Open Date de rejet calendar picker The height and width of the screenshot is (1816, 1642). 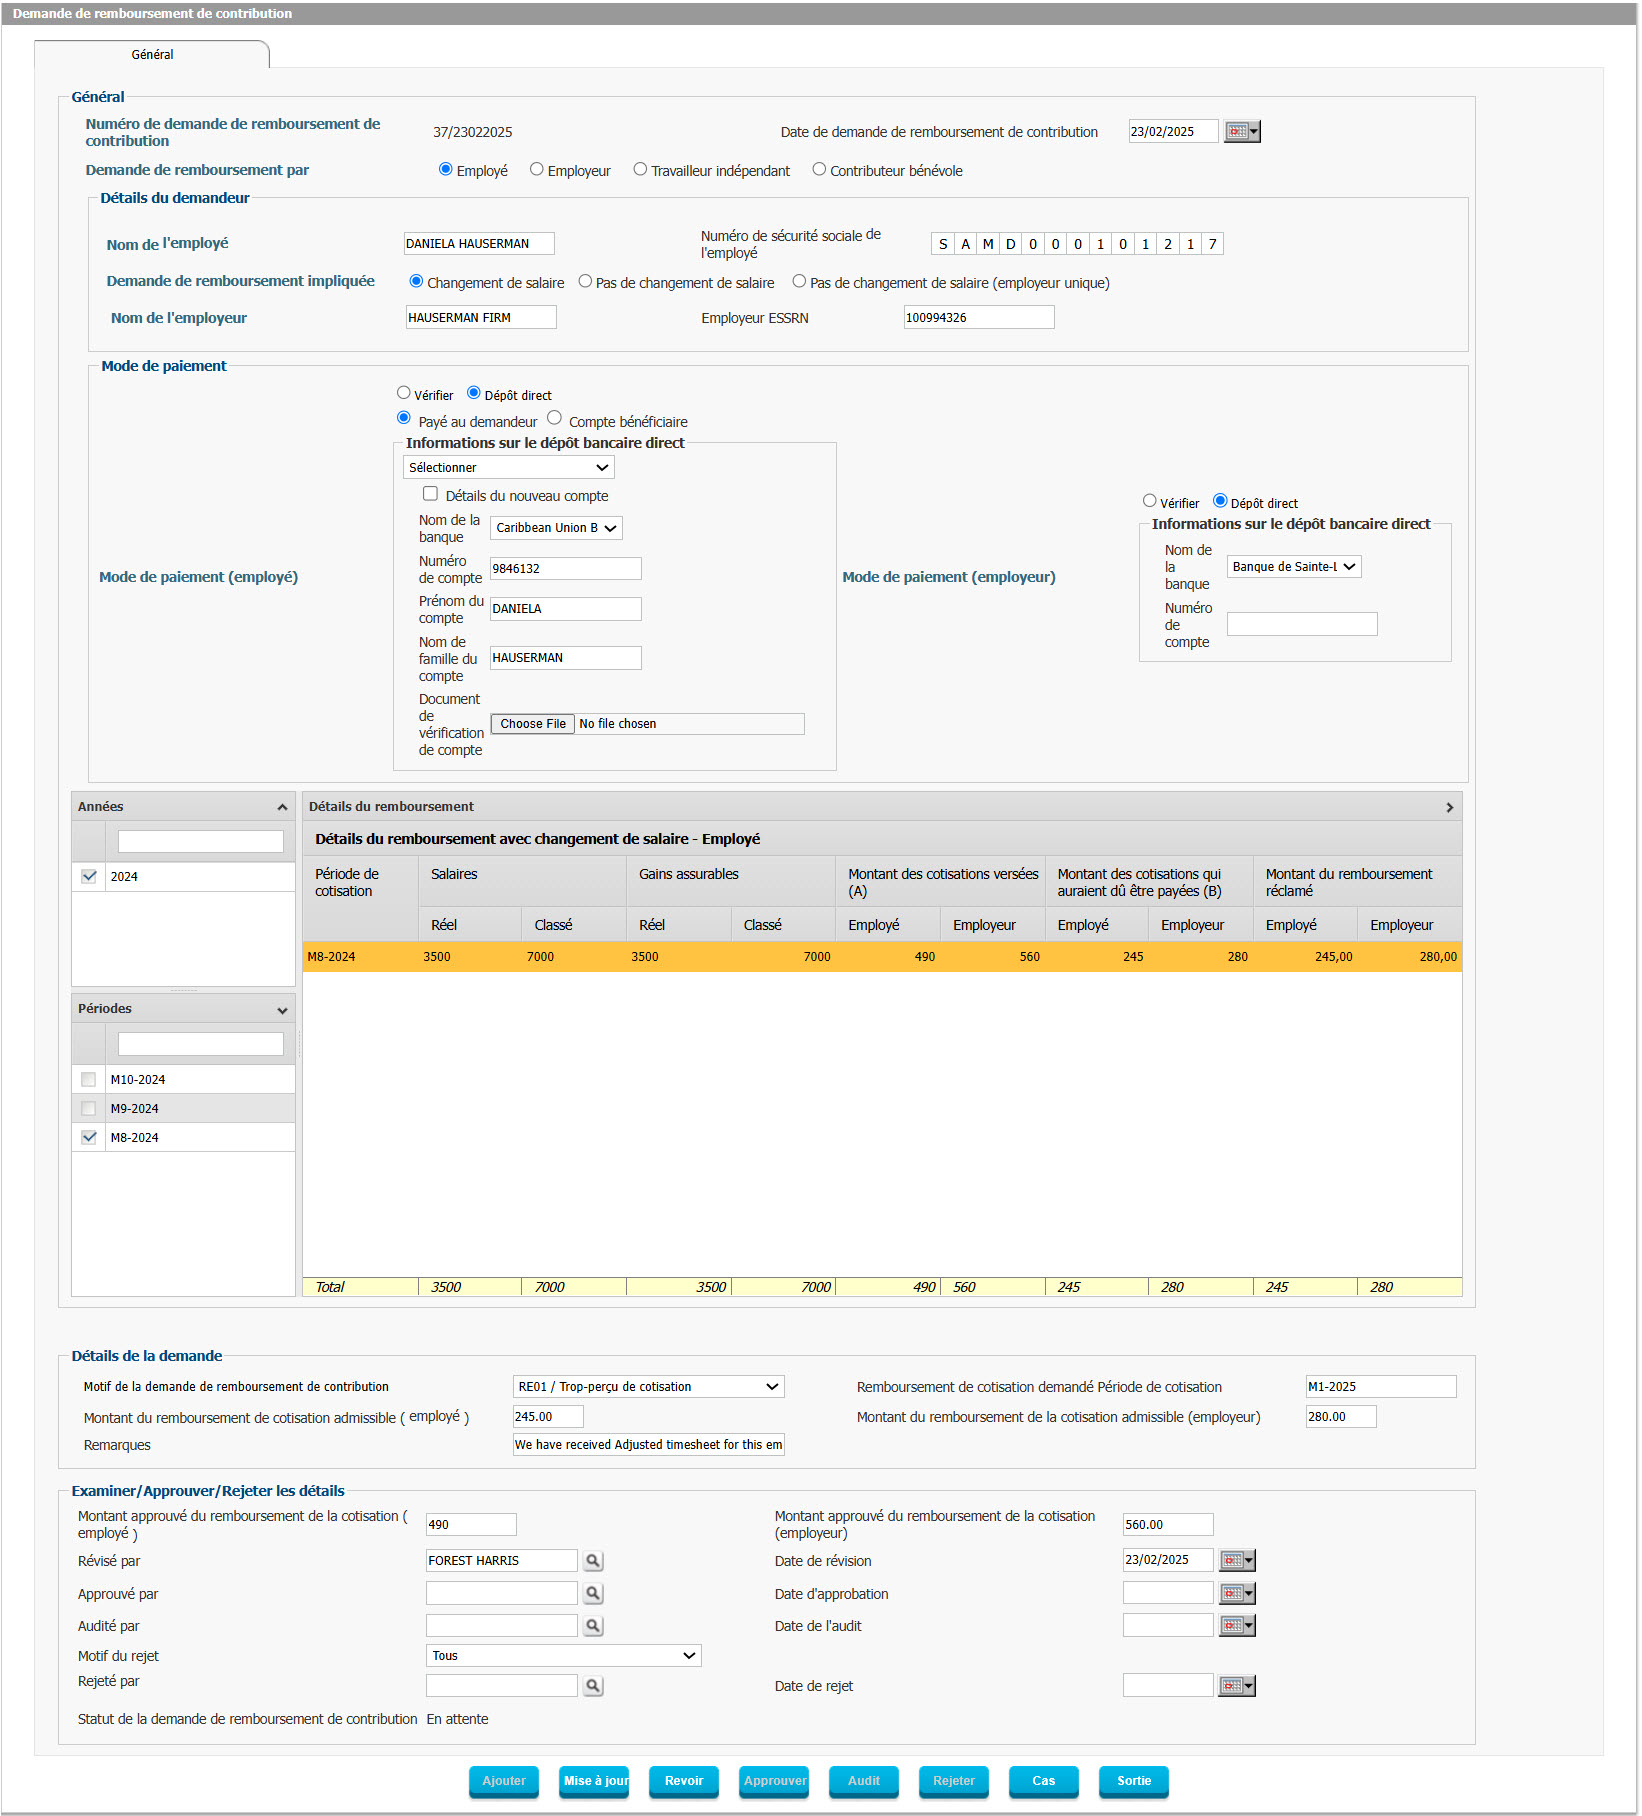click(1237, 1686)
